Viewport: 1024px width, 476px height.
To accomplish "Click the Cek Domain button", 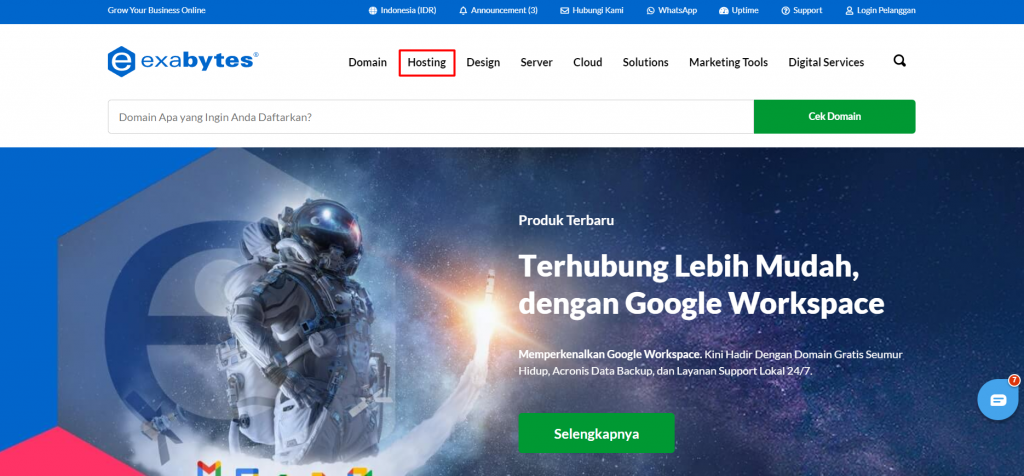I will 835,116.
